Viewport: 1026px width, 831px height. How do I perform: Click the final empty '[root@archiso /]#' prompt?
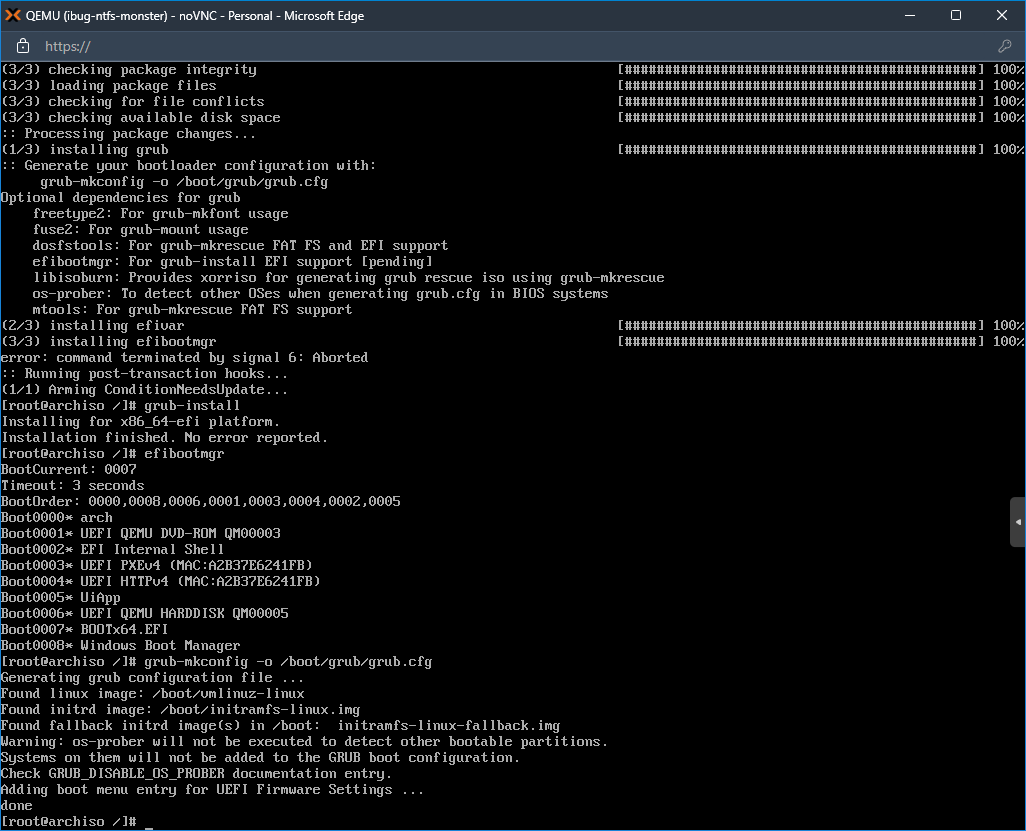click(x=69, y=822)
